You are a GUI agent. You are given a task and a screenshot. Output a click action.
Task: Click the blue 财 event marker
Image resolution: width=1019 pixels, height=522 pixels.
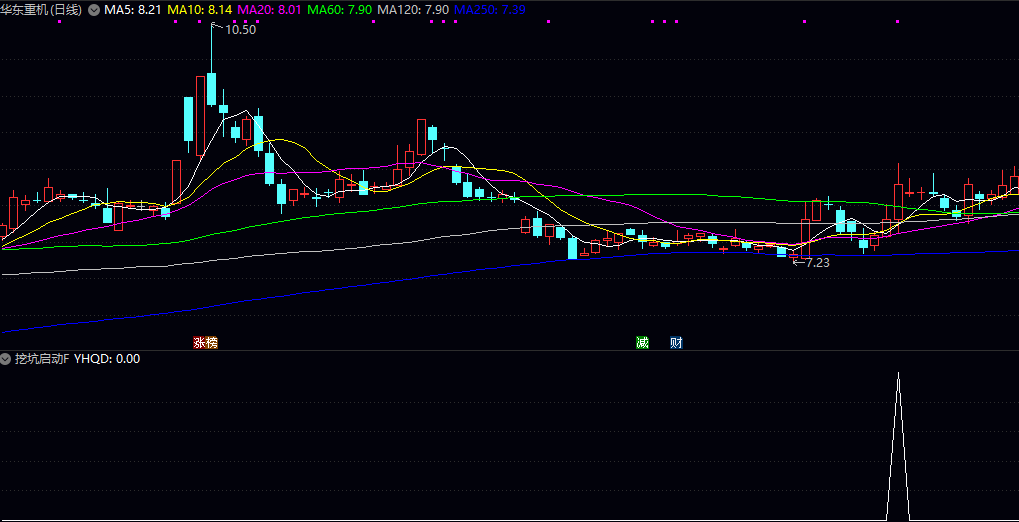(x=677, y=342)
